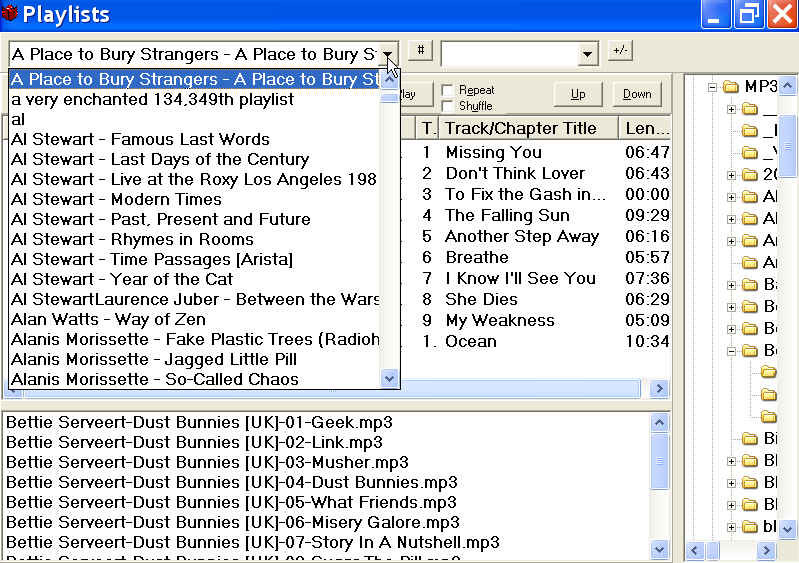Click track list horizontal scrollbar right arrow

click(x=659, y=389)
